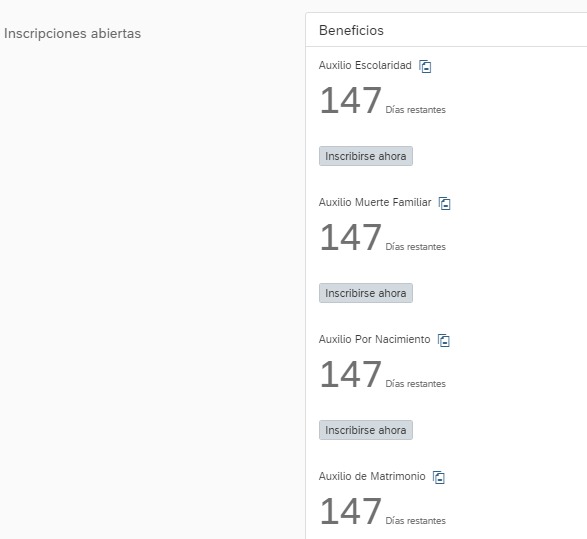Click the 147 counter for Auxilio Por Nacimiento
This screenshot has height=539, width=587.
(x=351, y=374)
